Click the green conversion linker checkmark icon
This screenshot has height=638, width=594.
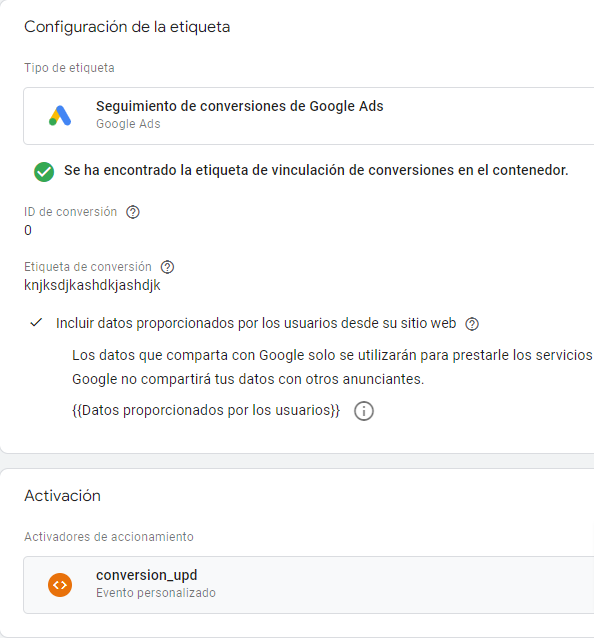point(44,172)
